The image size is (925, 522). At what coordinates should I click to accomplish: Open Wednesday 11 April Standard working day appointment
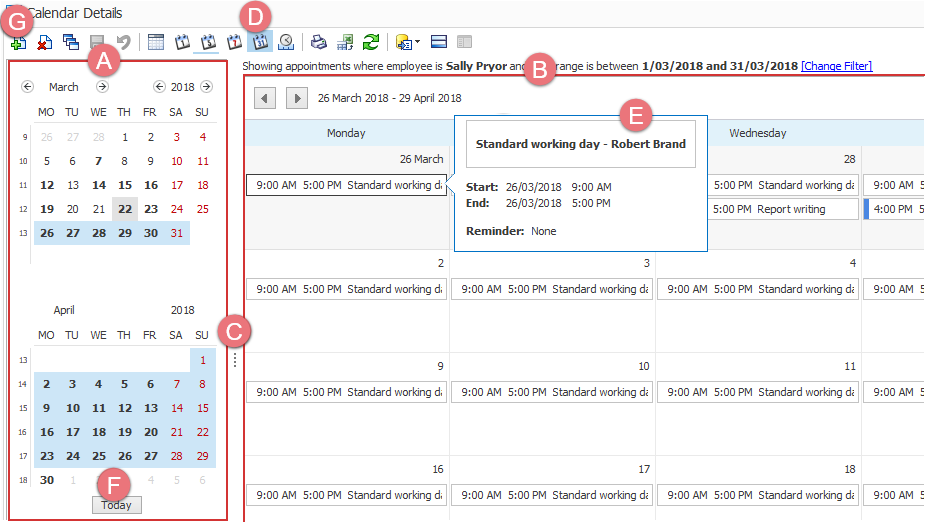click(757, 392)
